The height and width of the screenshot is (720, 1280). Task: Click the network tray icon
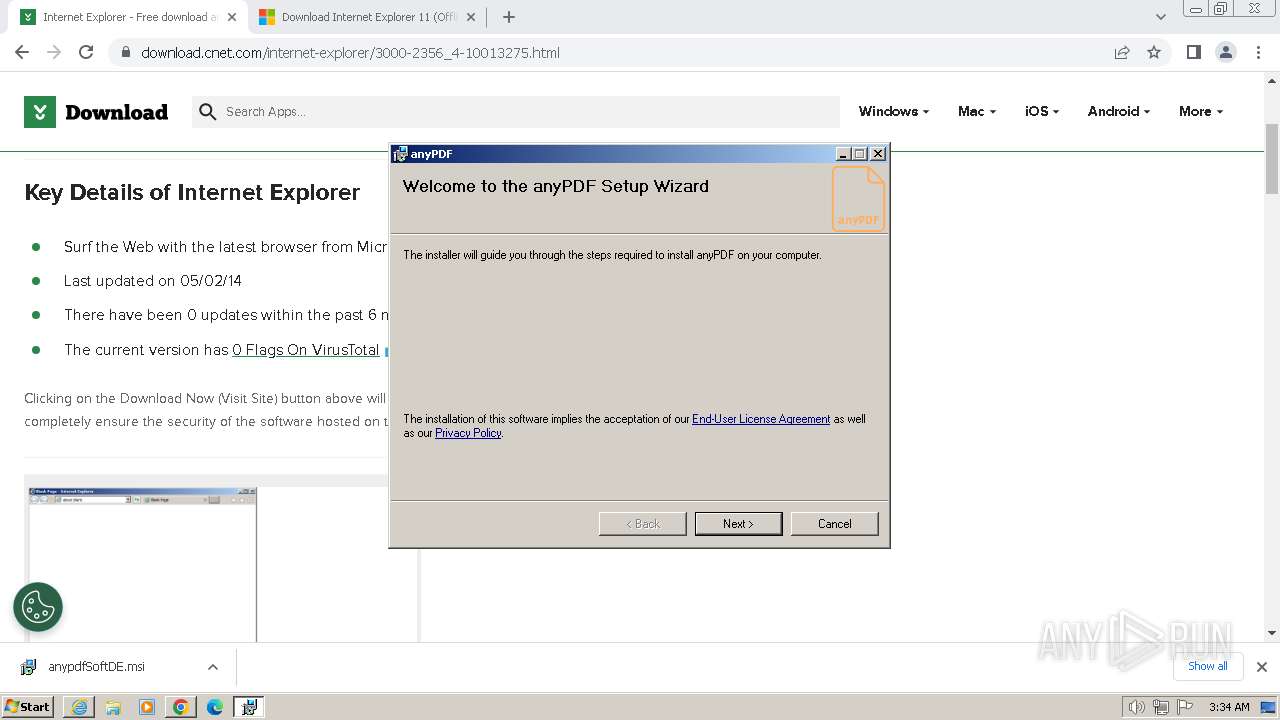coord(1161,707)
